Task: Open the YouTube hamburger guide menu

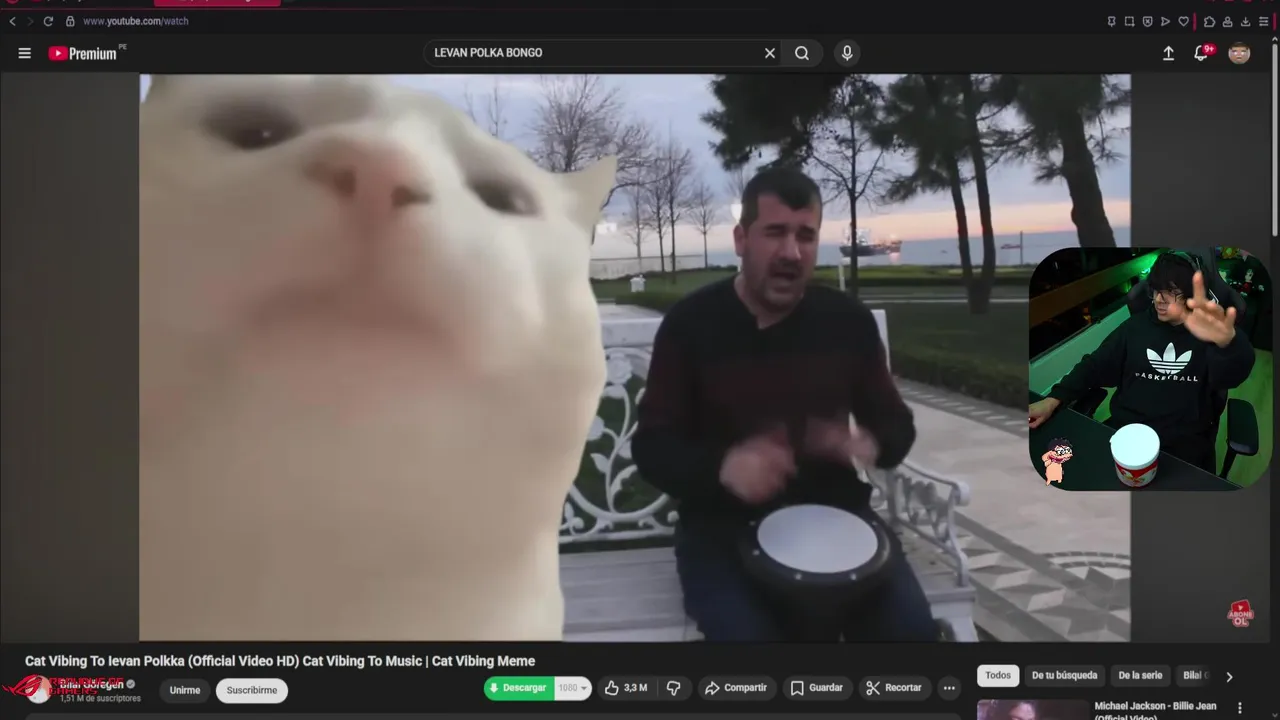Action: [x=25, y=53]
